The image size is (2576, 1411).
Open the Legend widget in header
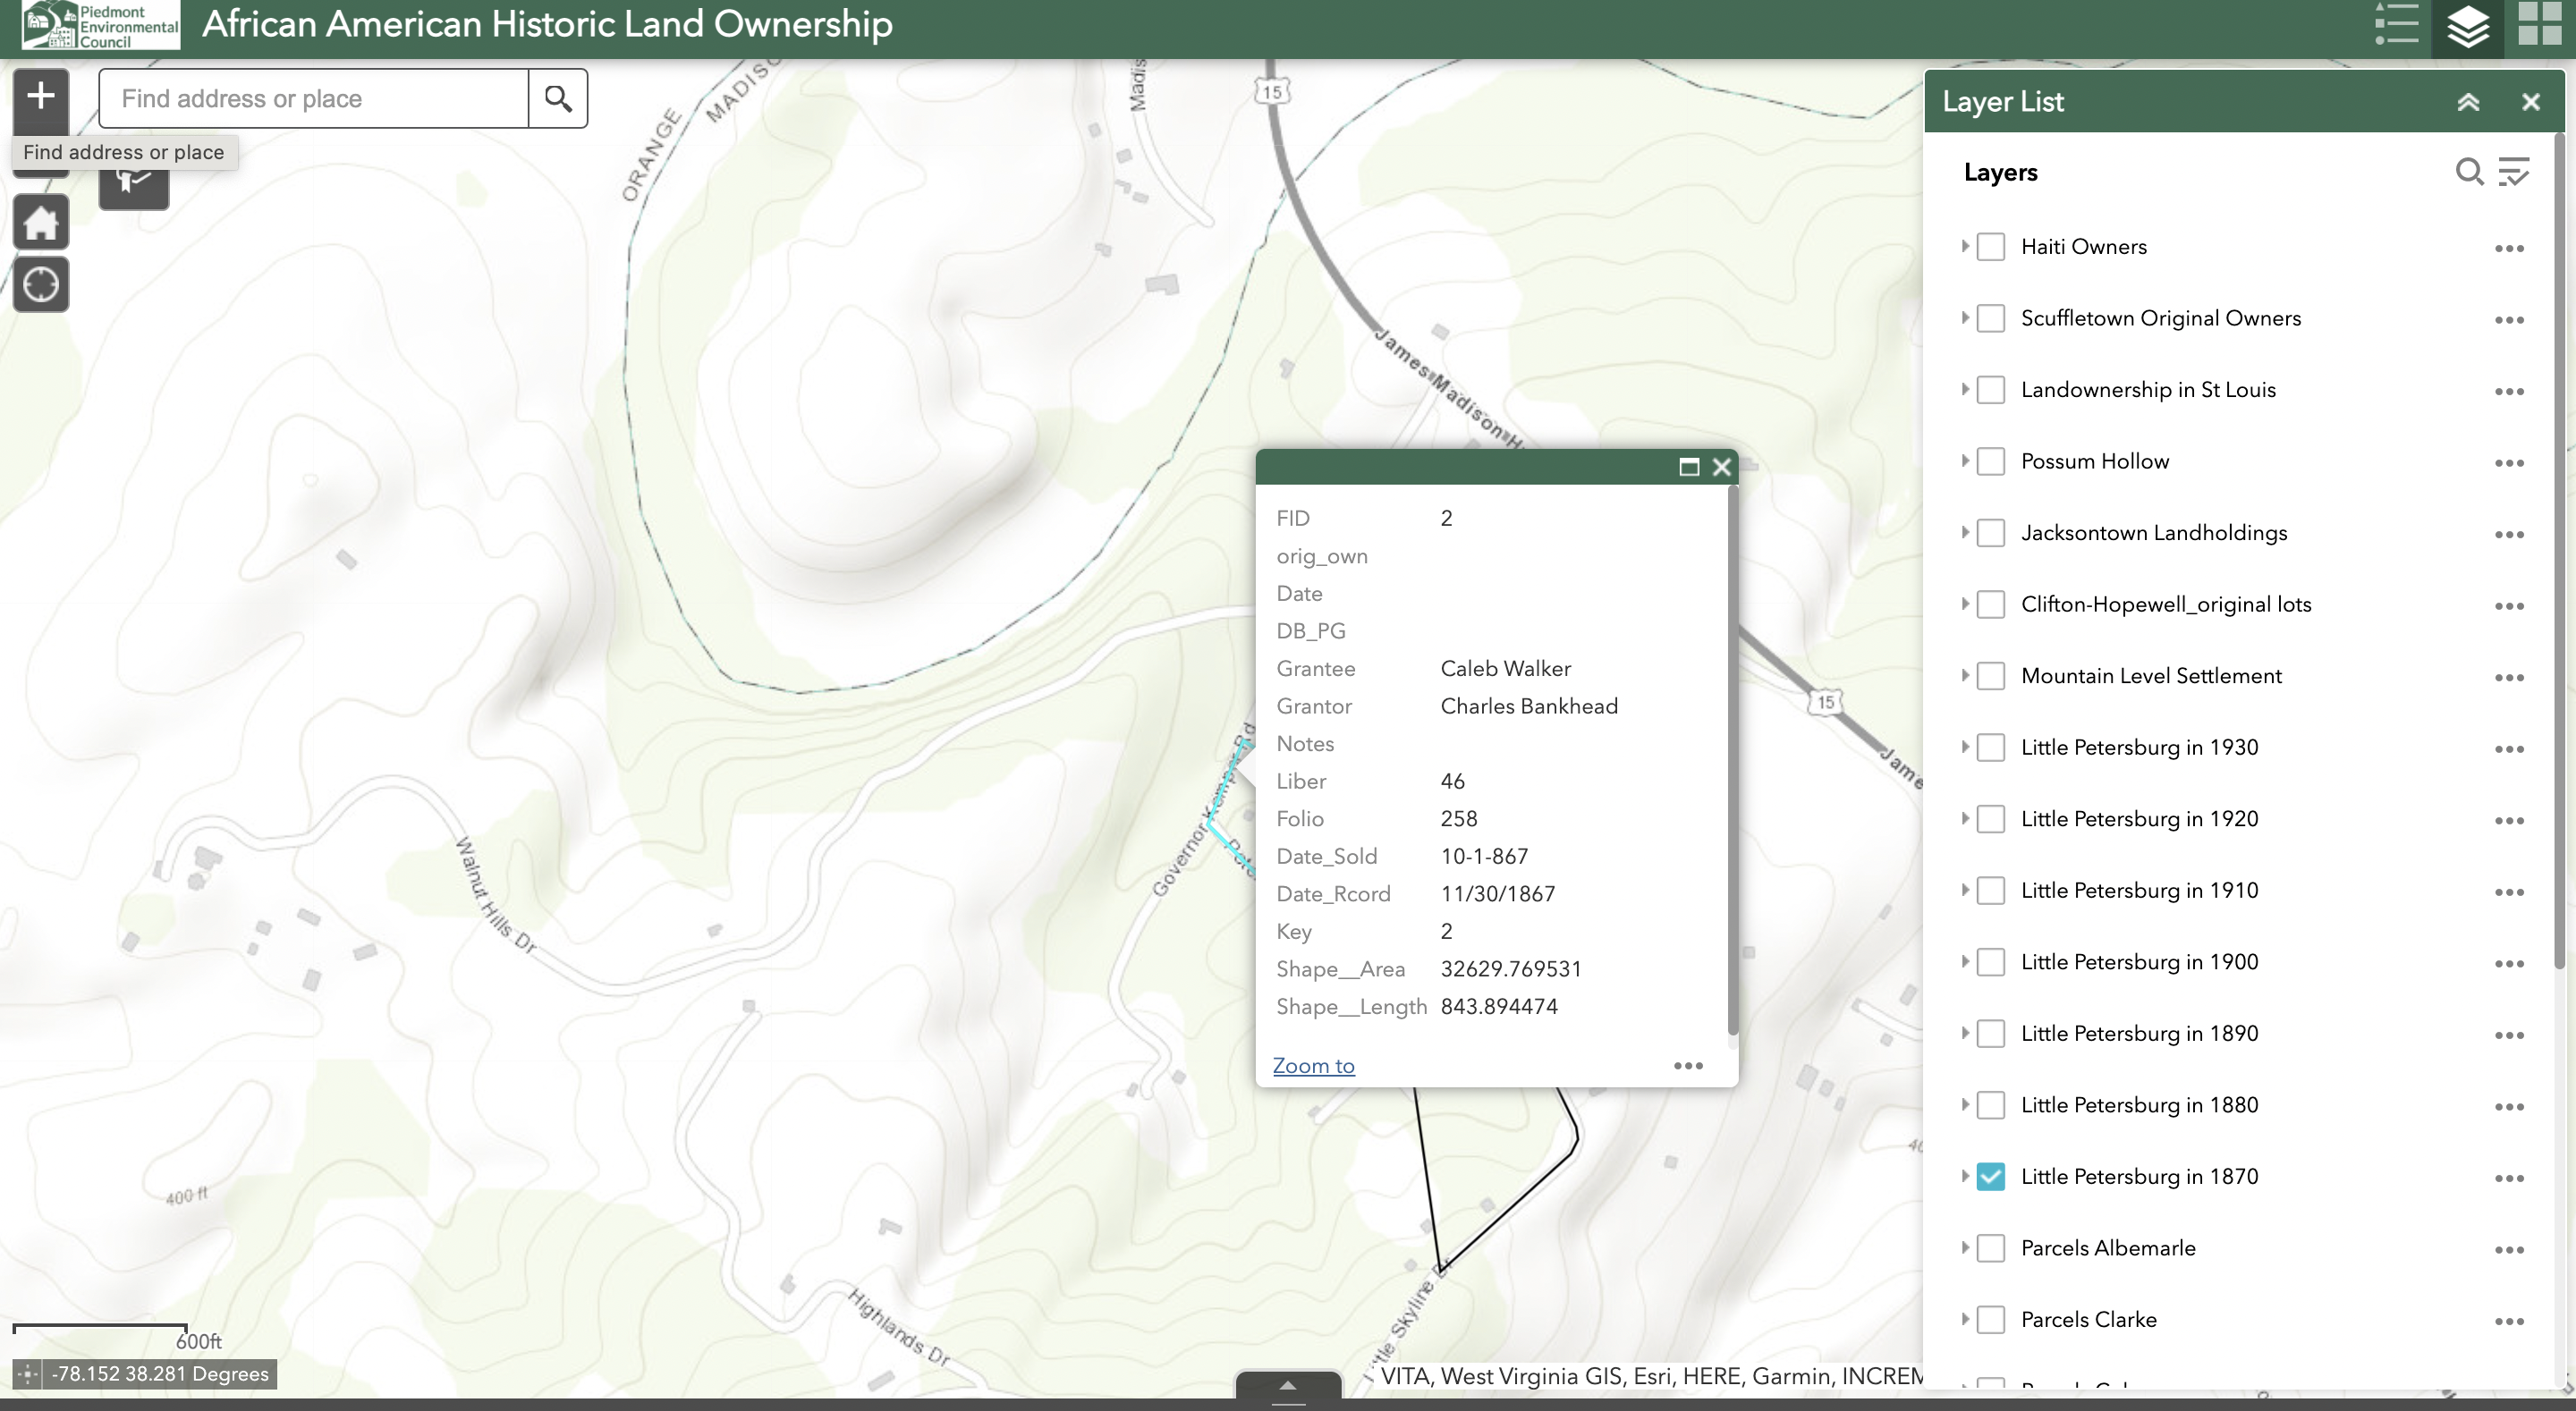[x=2396, y=24]
